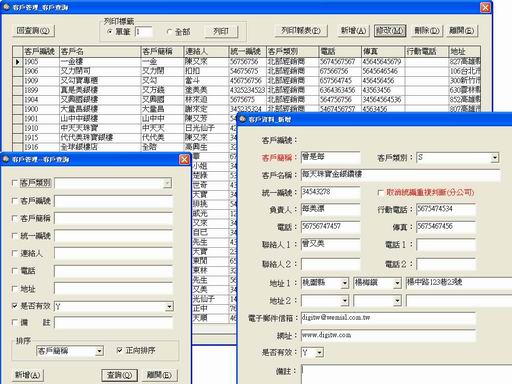Check the 連絡人 filter checkbox

tap(15, 253)
